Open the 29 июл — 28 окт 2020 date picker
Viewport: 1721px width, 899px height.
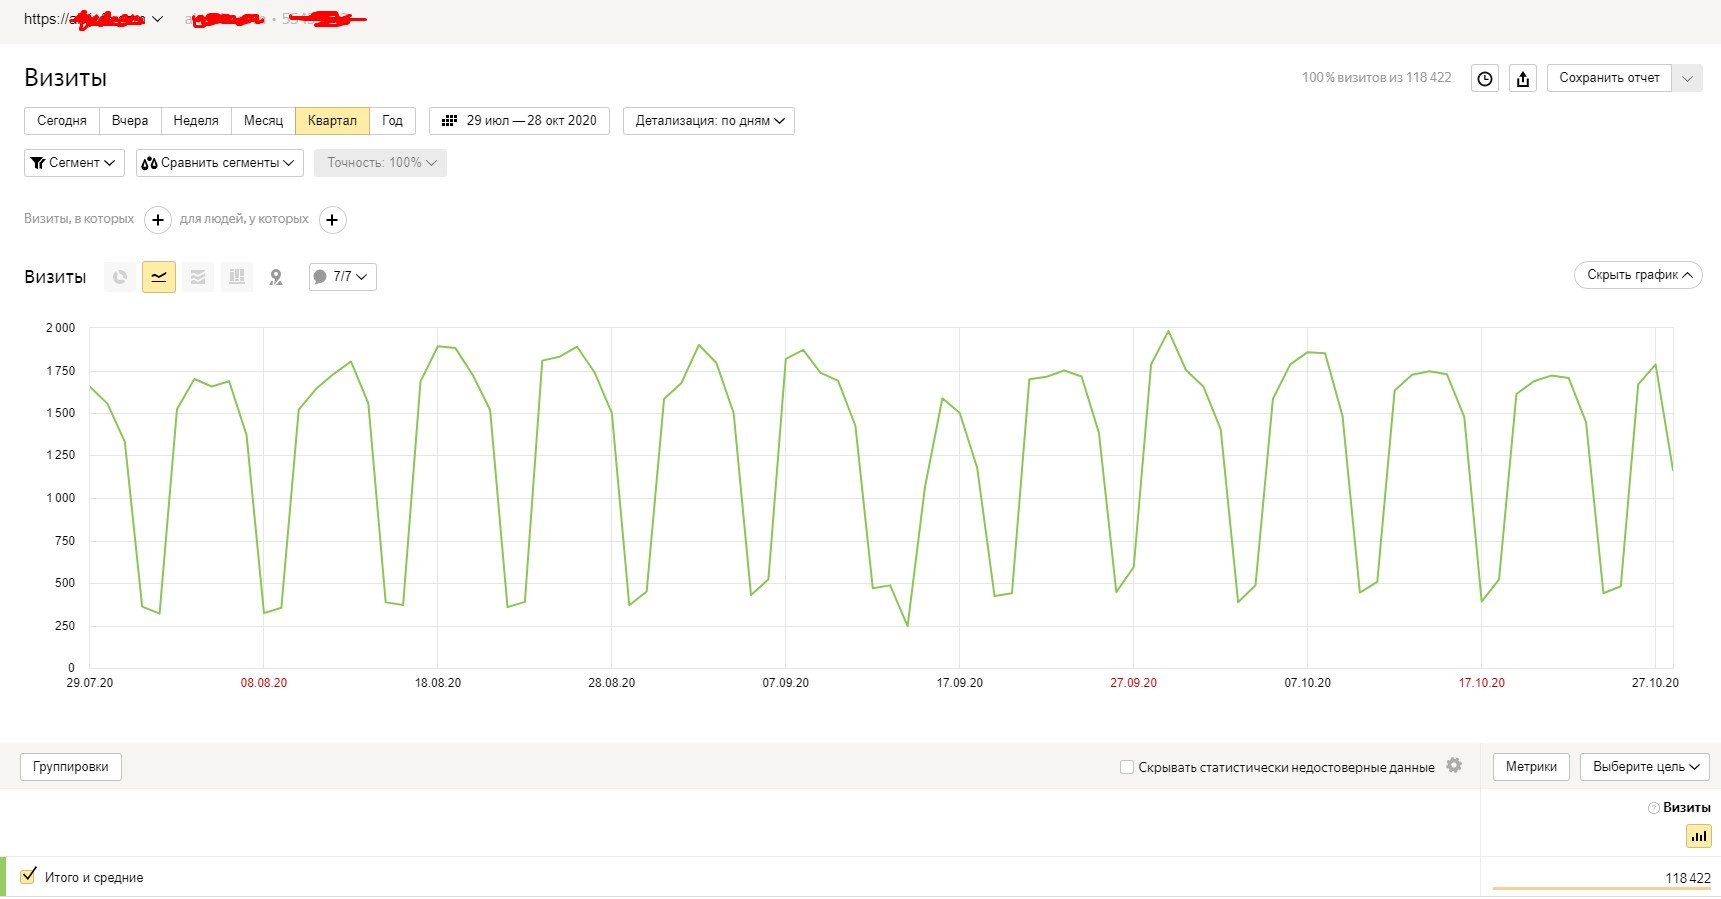519,121
